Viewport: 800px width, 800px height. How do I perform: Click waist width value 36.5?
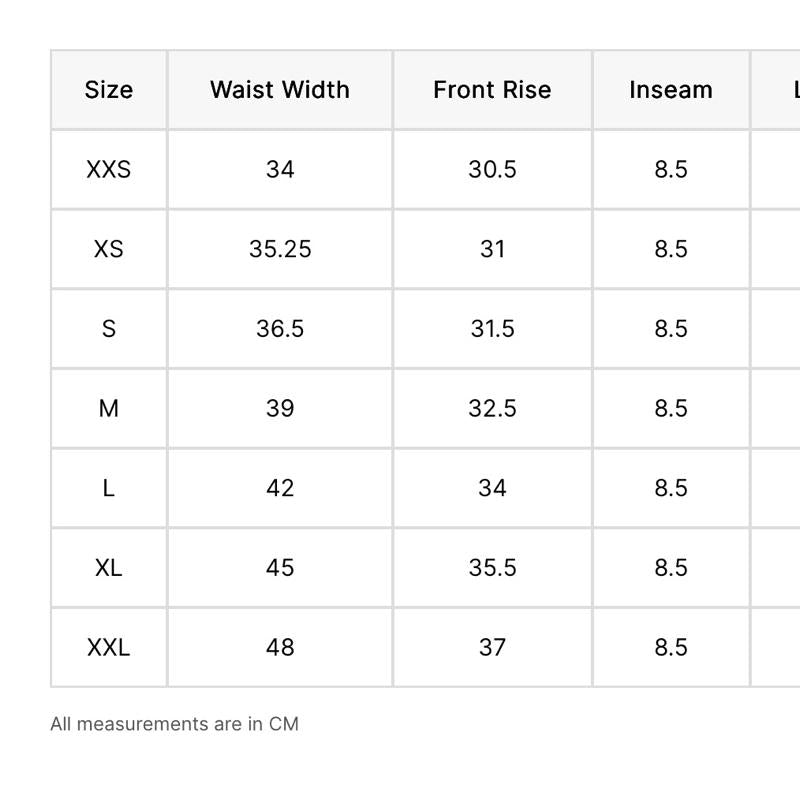tap(280, 329)
